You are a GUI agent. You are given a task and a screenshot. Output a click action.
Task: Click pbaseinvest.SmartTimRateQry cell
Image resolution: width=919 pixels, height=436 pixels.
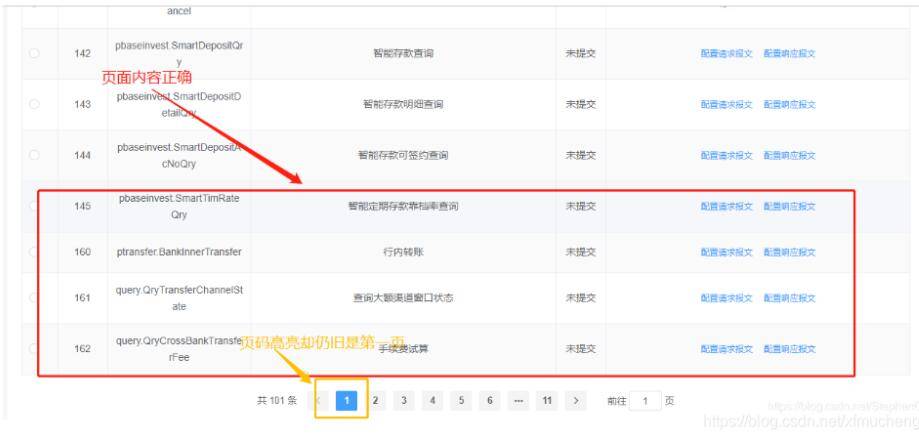(x=179, y=206)
